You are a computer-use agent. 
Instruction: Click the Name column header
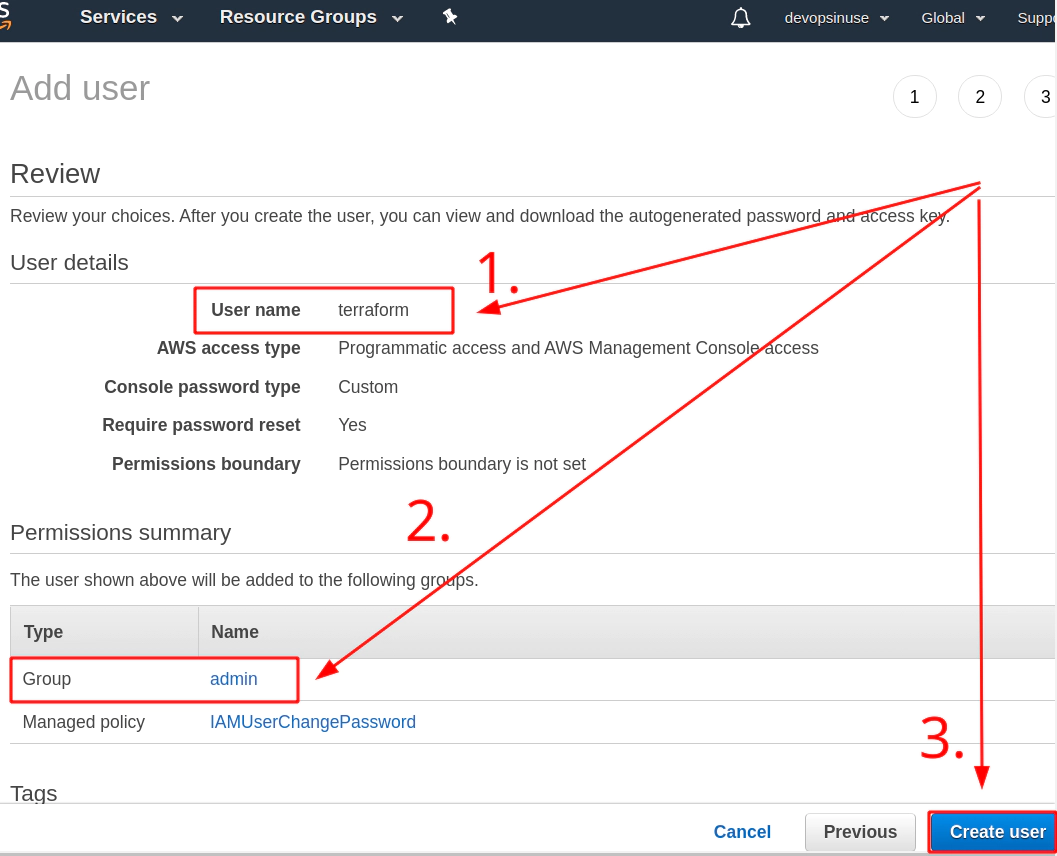click(627, 632)
